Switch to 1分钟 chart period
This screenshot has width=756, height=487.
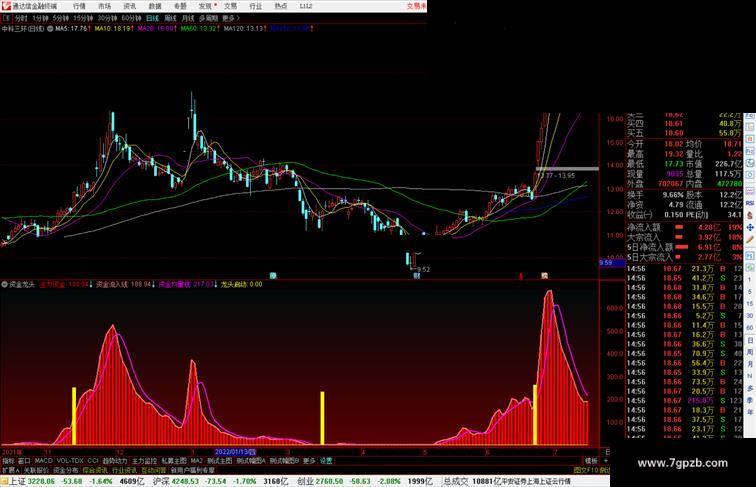click(40, 18)
